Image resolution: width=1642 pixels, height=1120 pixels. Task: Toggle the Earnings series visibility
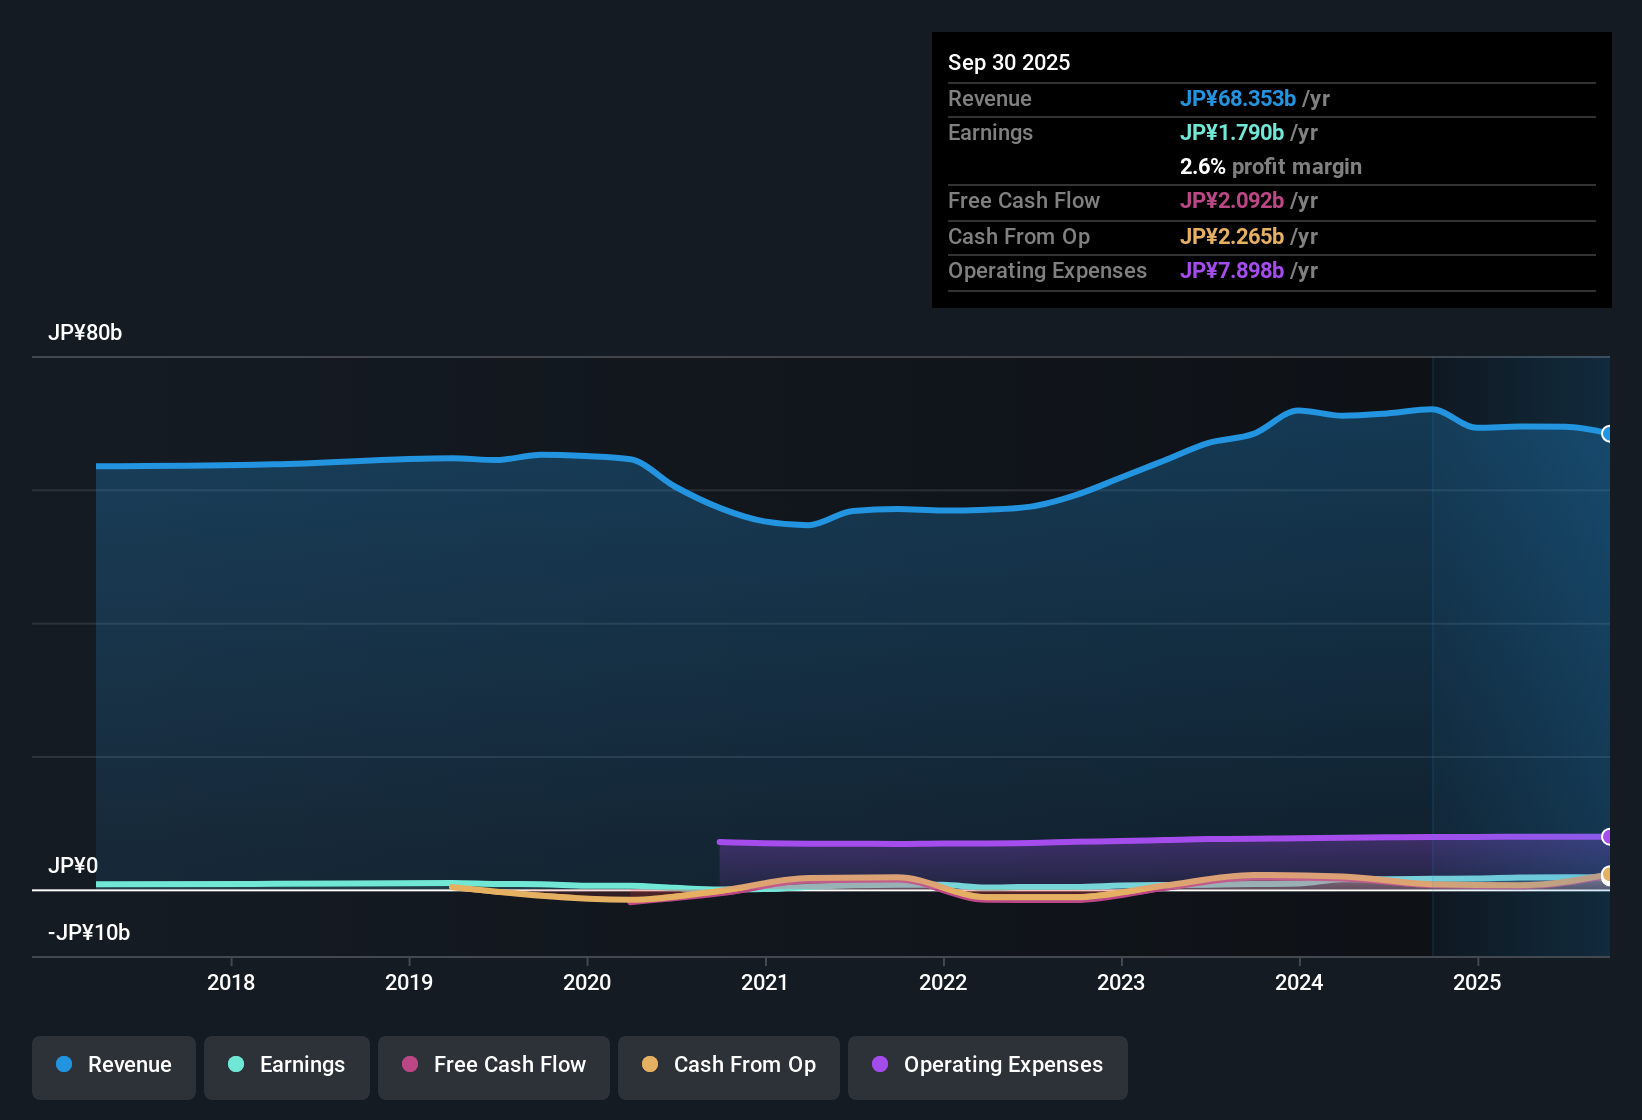point(286,1065)
